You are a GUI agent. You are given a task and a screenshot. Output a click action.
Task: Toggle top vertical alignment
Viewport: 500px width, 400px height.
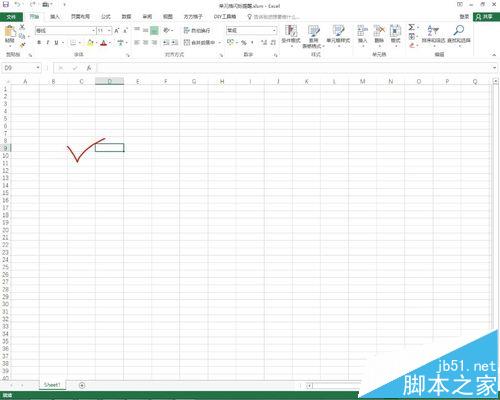tap(137, 30)
